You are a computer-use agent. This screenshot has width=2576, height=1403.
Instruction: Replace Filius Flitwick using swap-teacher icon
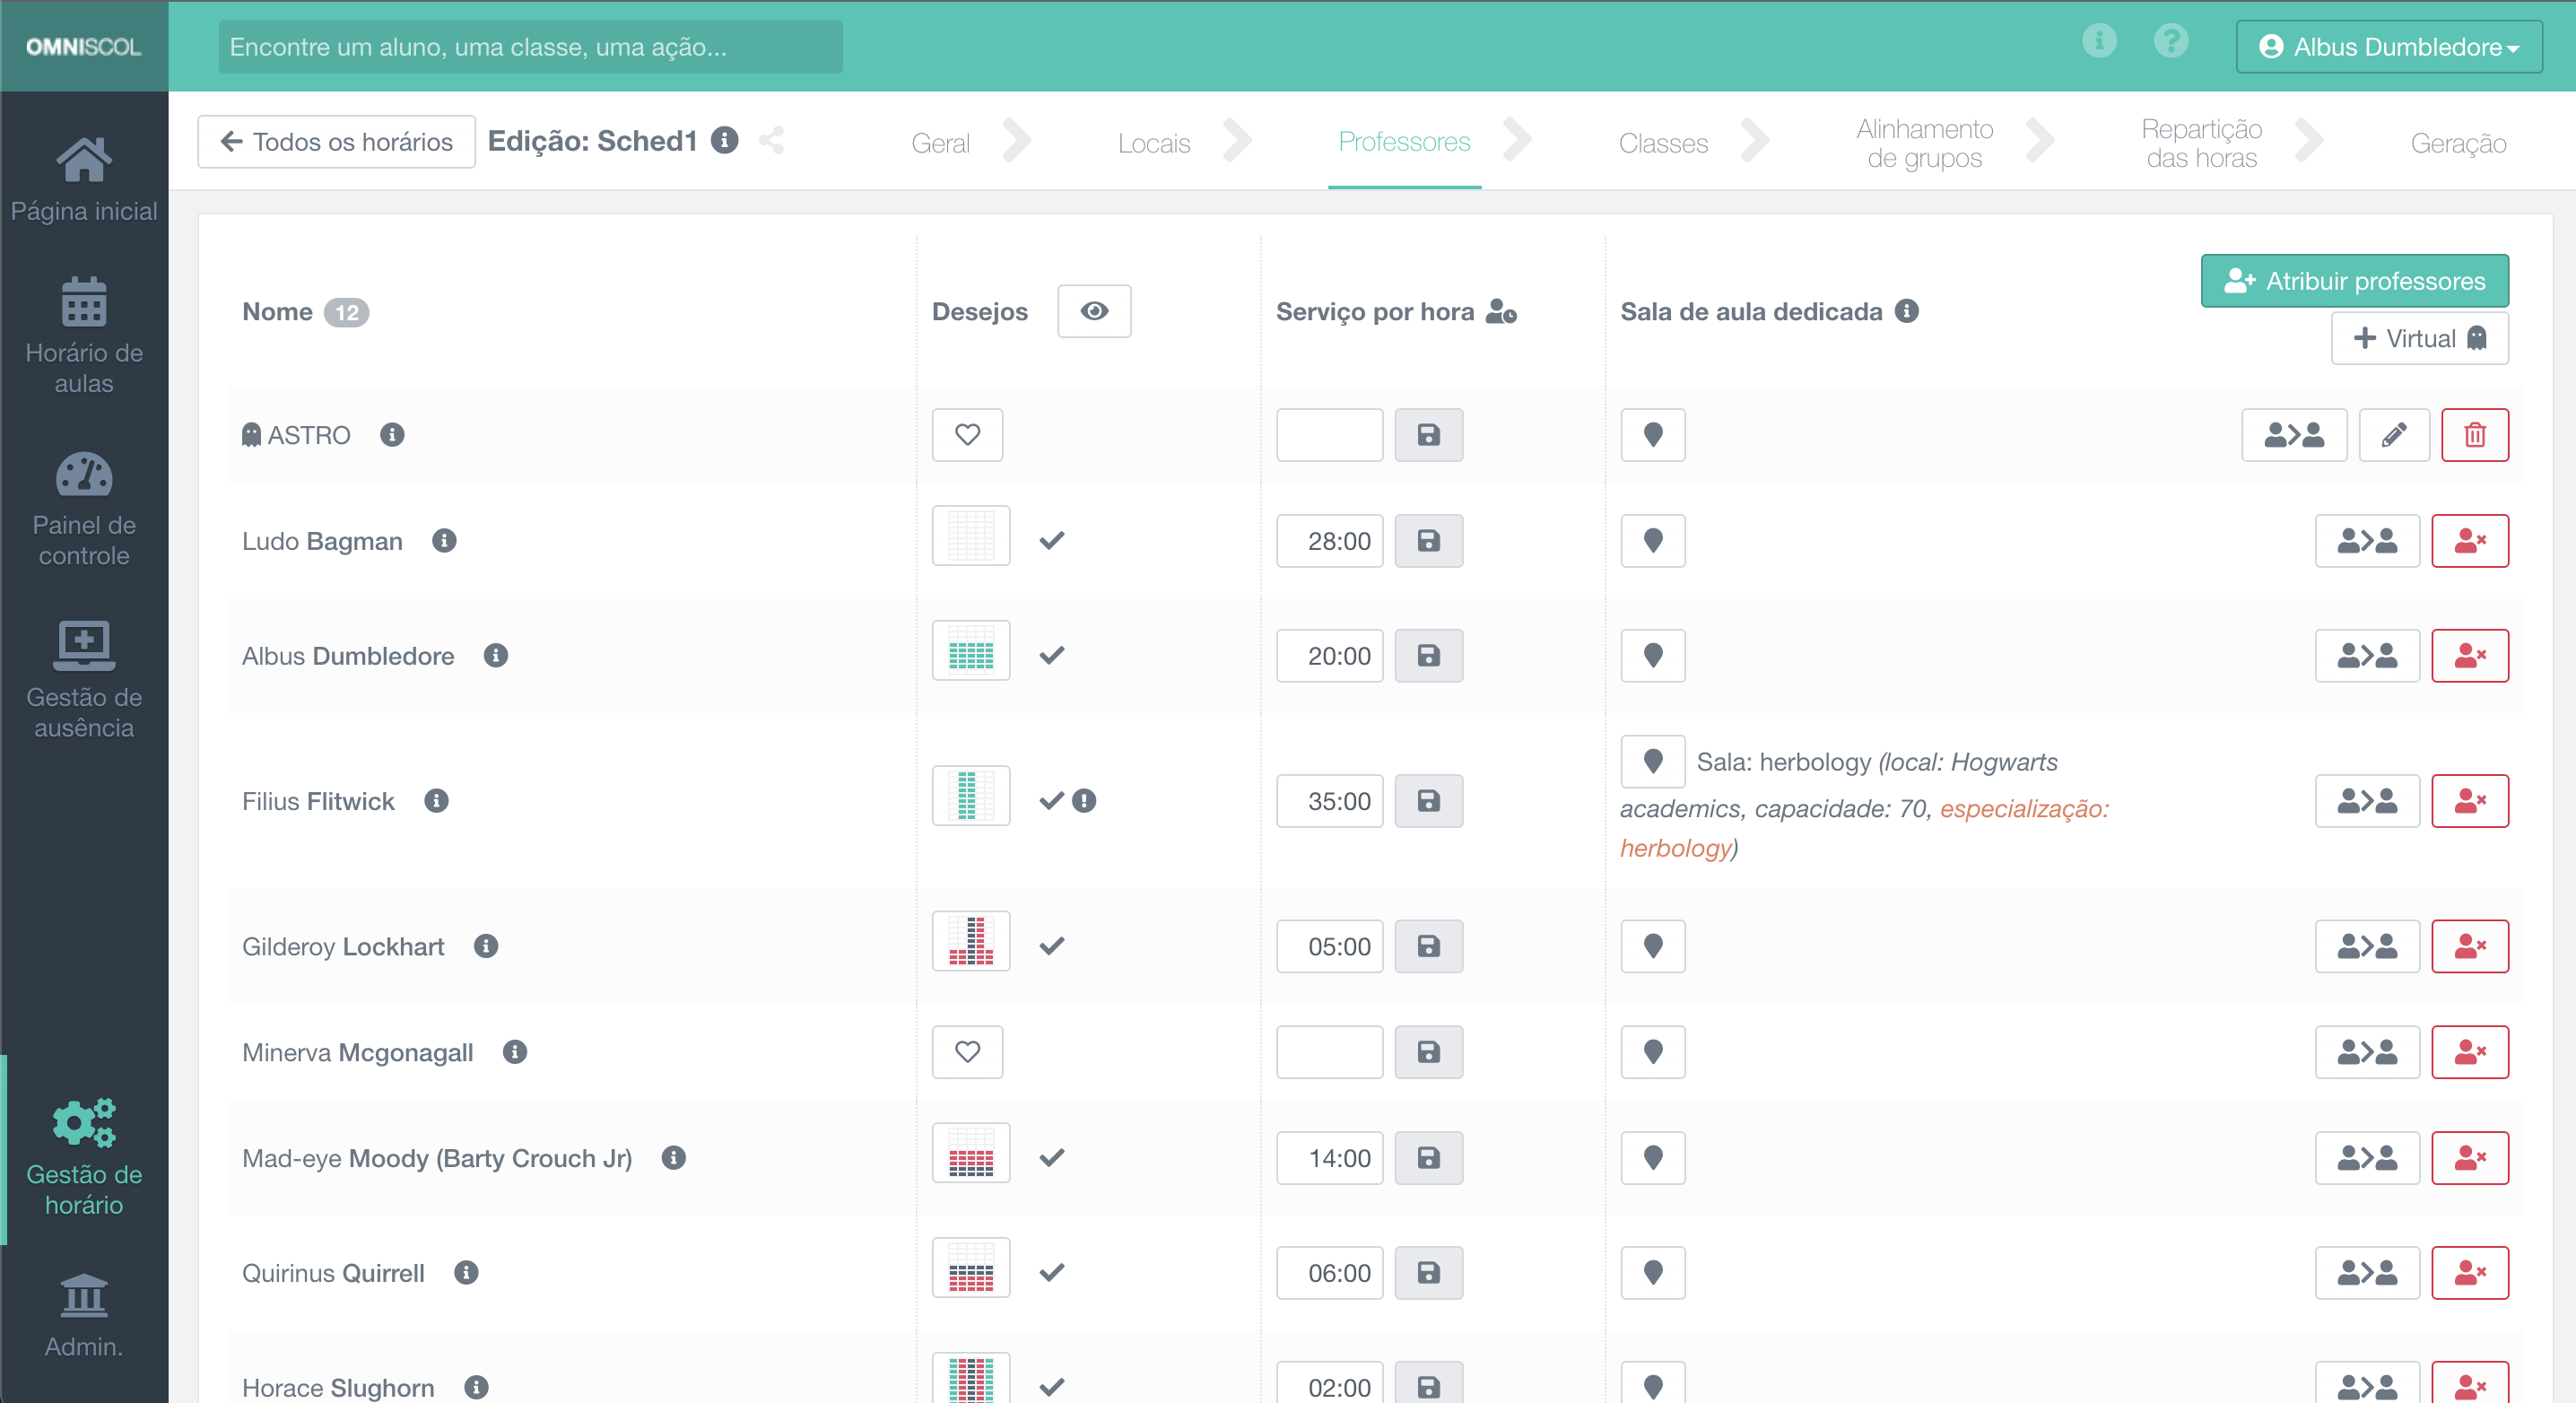[2366, 801]
